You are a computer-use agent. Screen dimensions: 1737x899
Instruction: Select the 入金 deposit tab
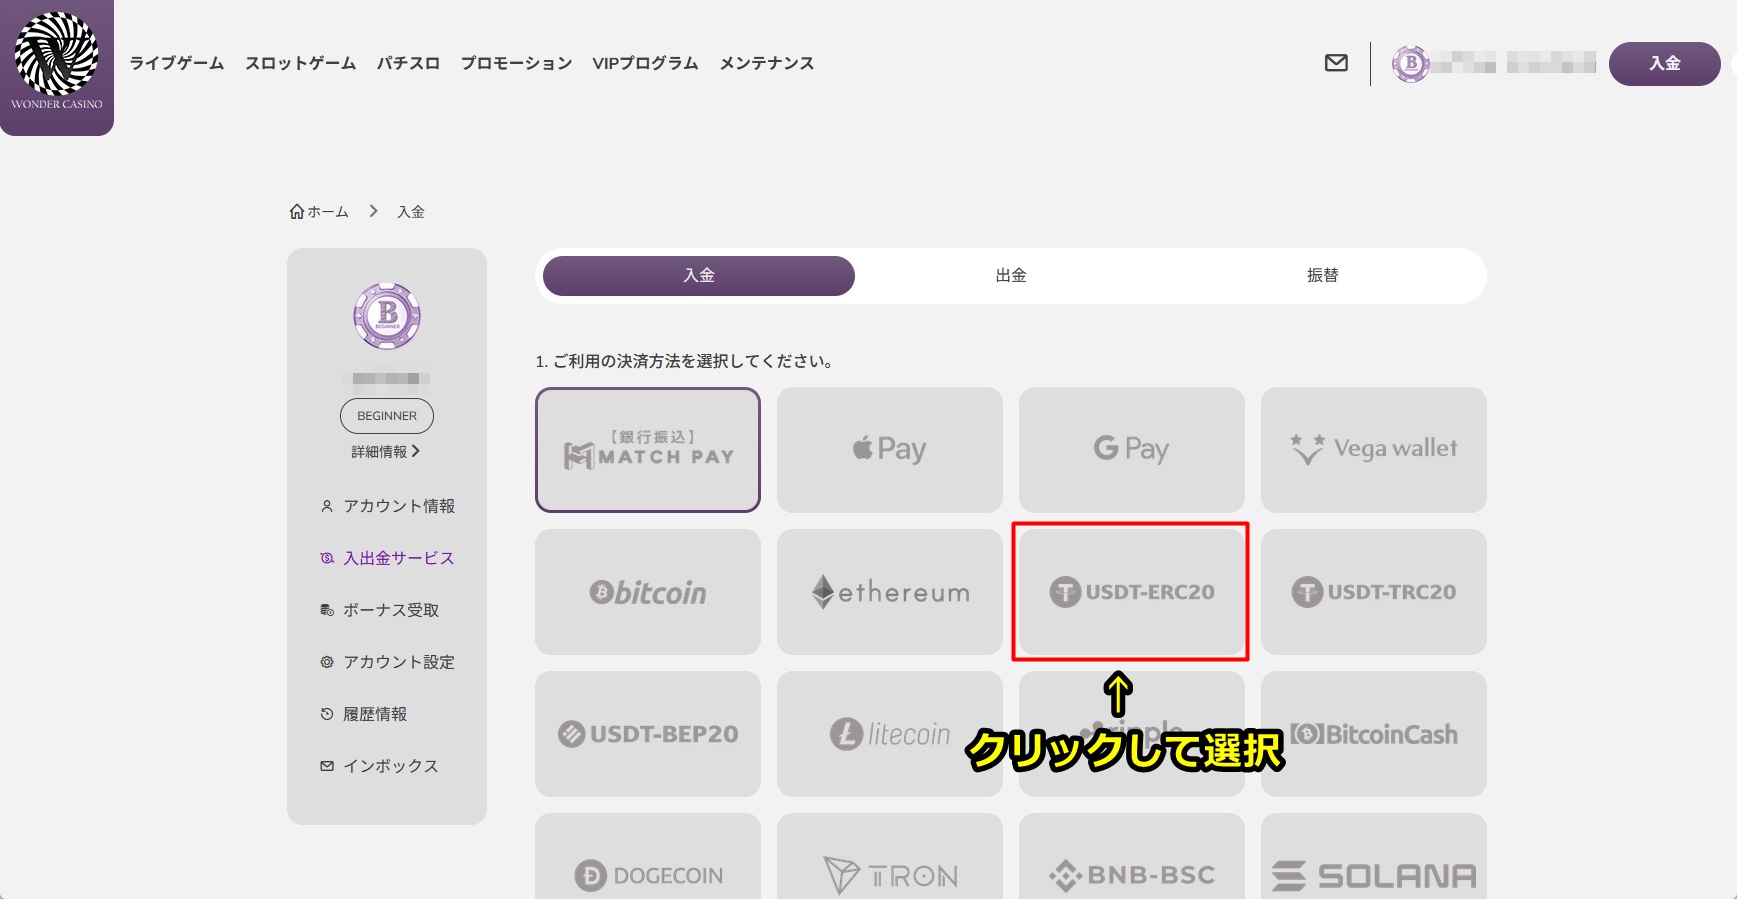699,276
